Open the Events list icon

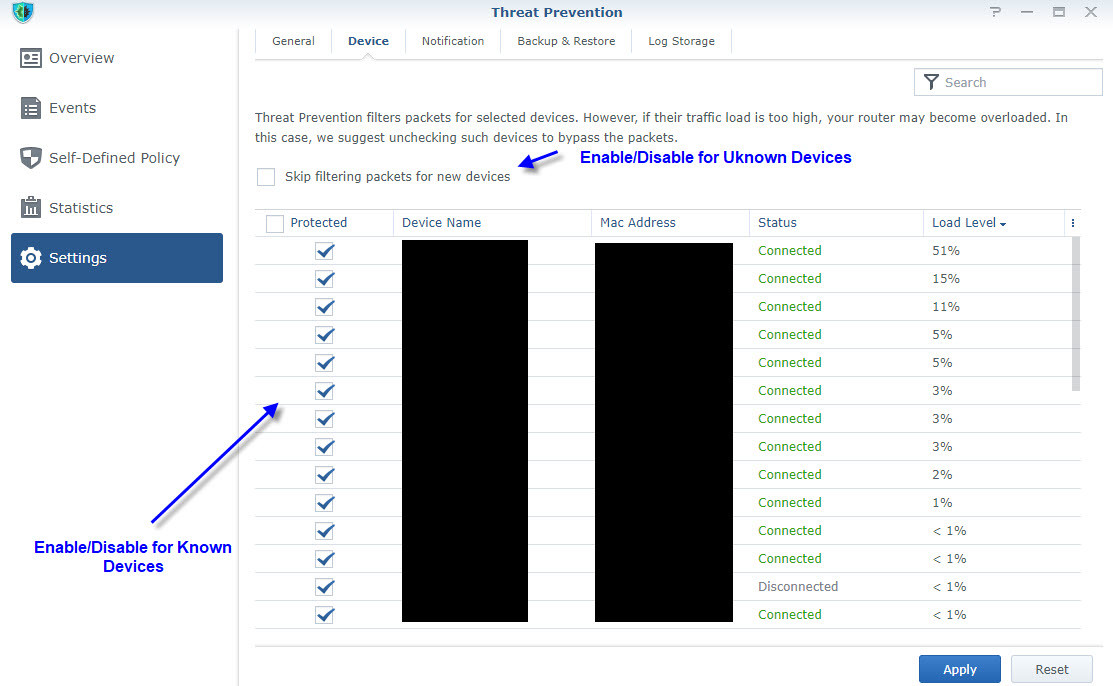pyautogui.click(x=31, y=108)
